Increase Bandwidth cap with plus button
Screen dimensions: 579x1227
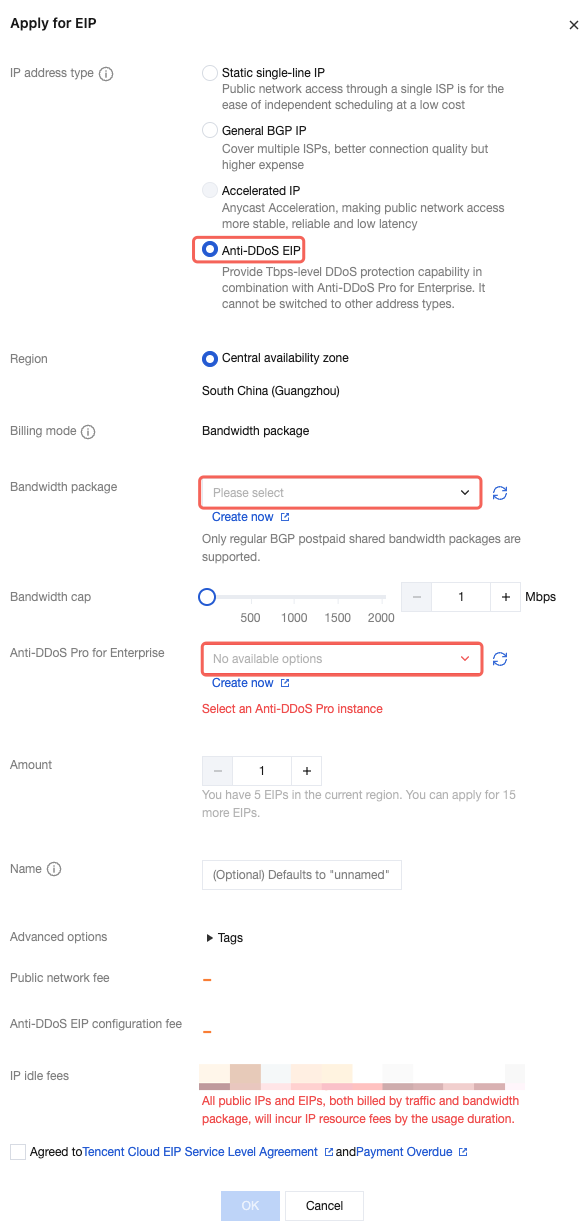point(506,597)
